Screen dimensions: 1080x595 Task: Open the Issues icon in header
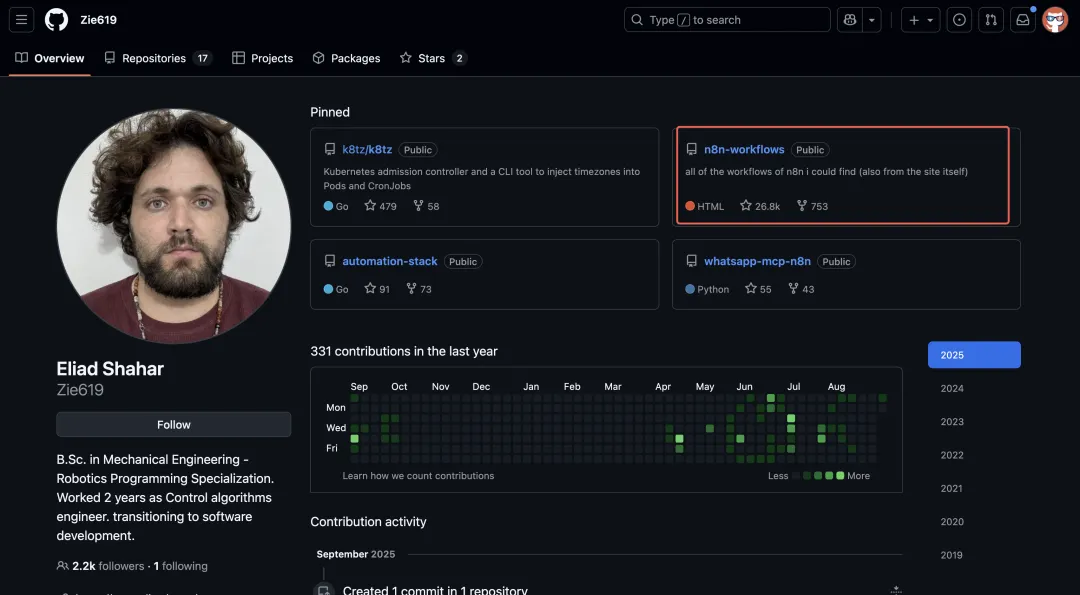959,20
